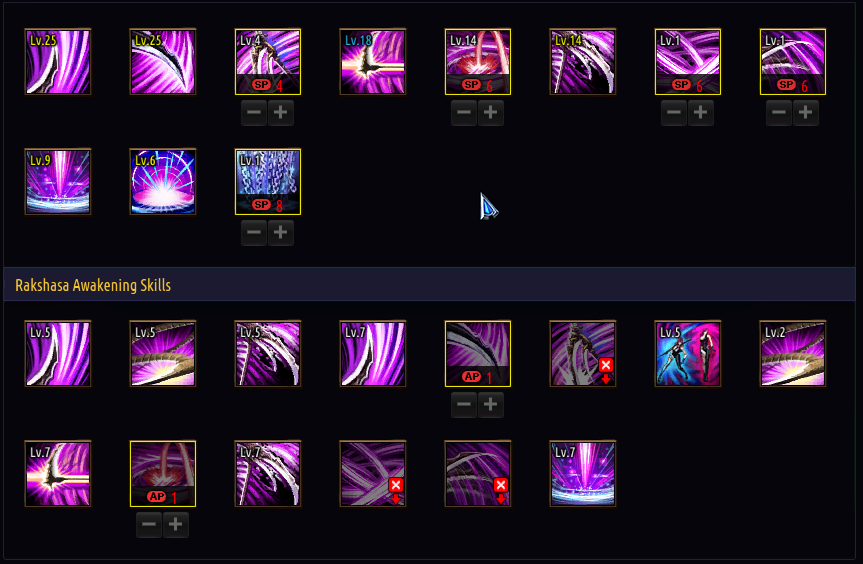Screen dimensions: 863x564
Task: Click the Lv.5 two characters awakening skill icon
Action: coord(688,354)
